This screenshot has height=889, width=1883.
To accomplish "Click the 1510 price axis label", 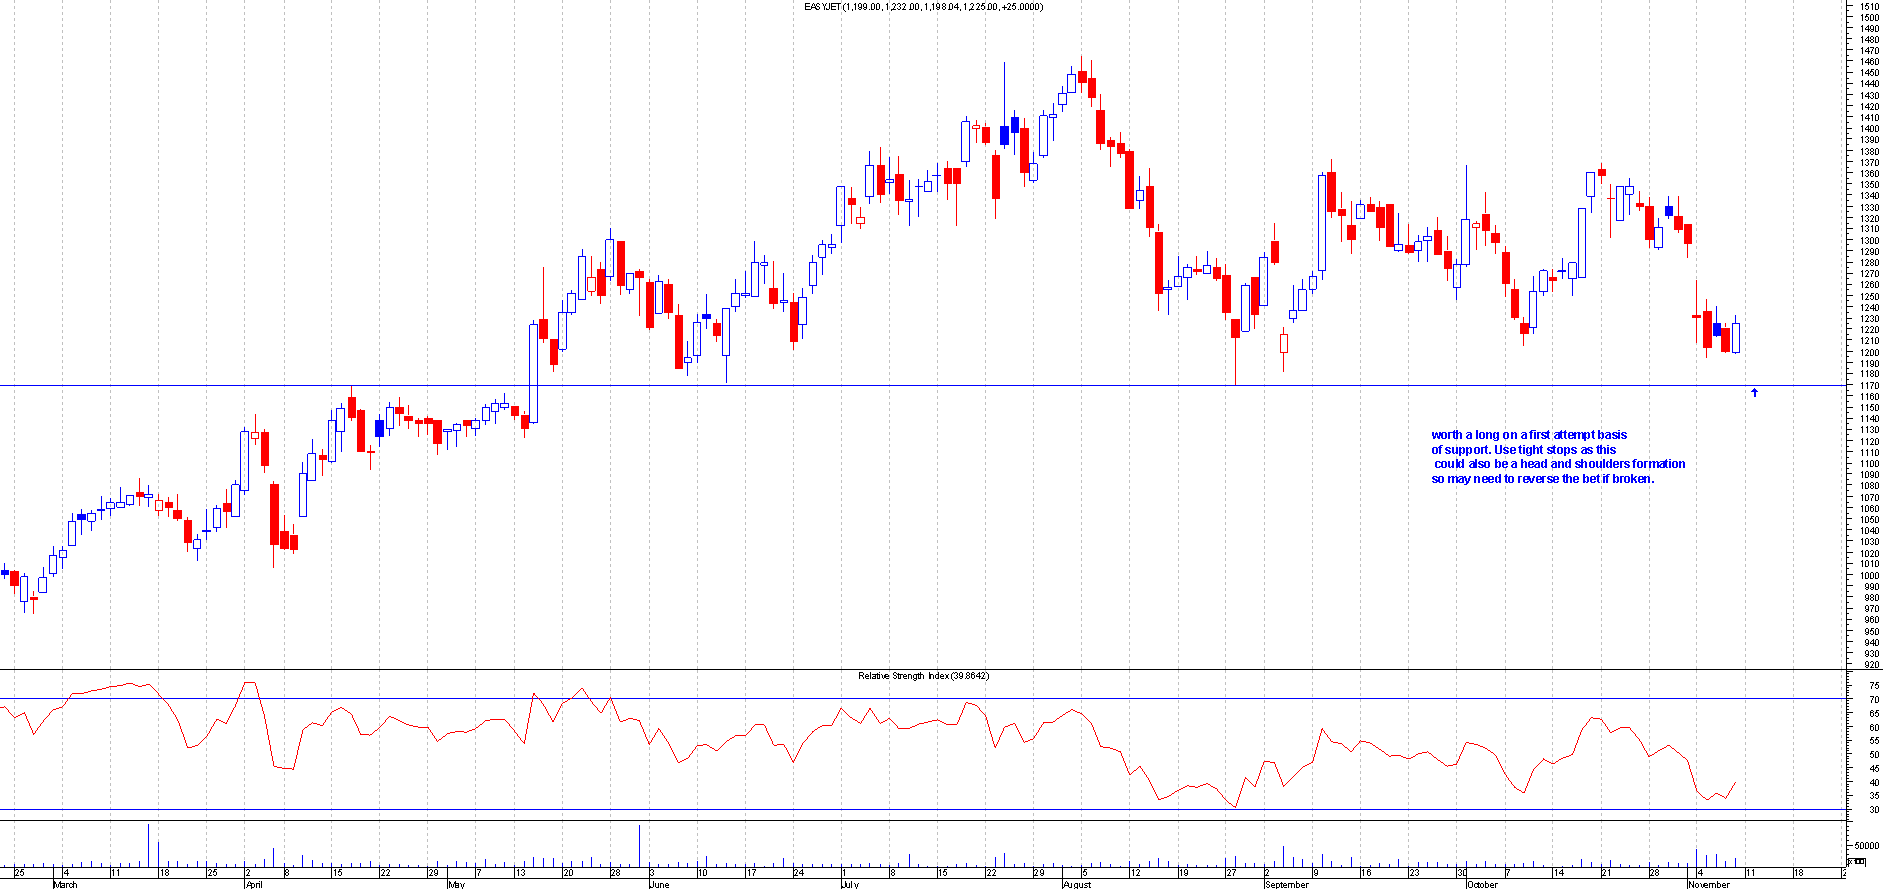I will click(x=1868, y=6).
